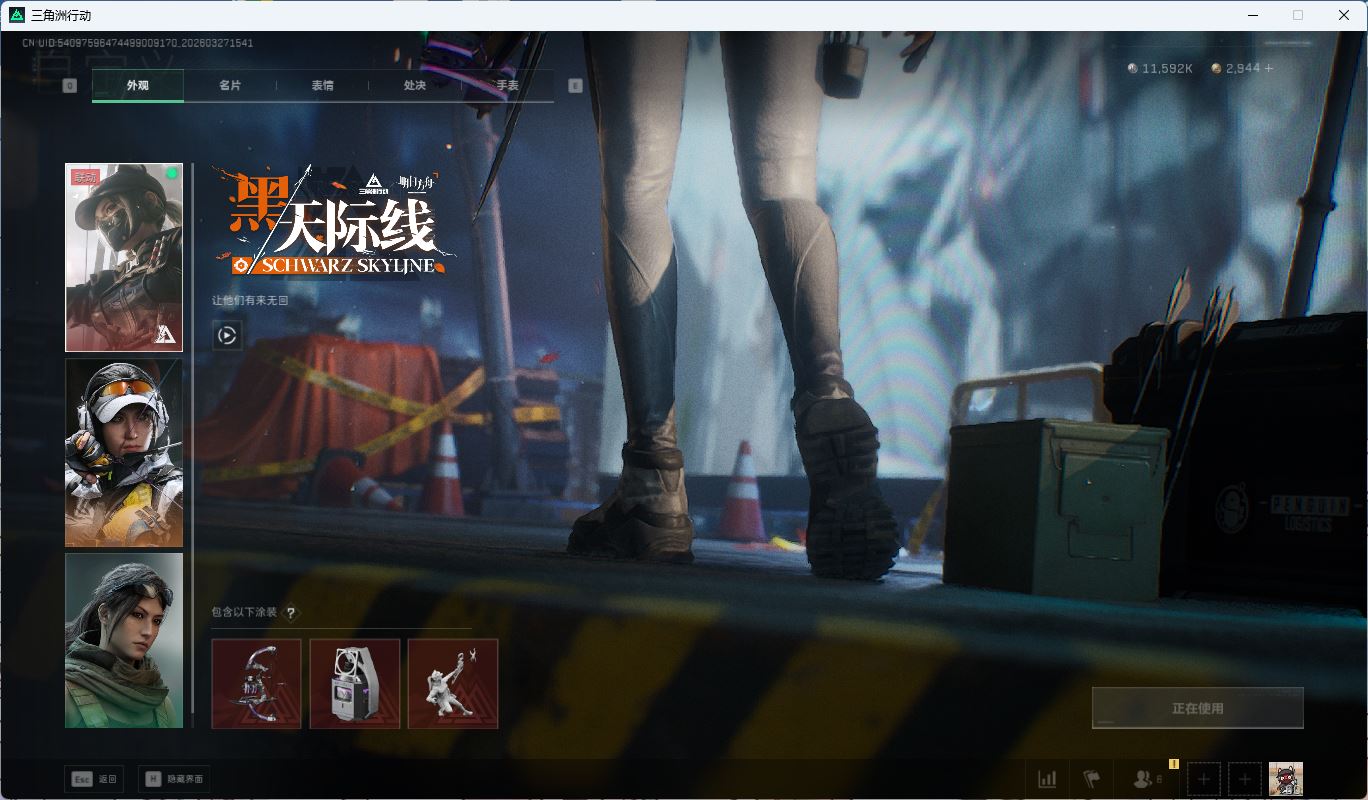Click the 隐藏界面 hide interface button
Viewport: 1368px width, 800px height.
pos(175,779)
